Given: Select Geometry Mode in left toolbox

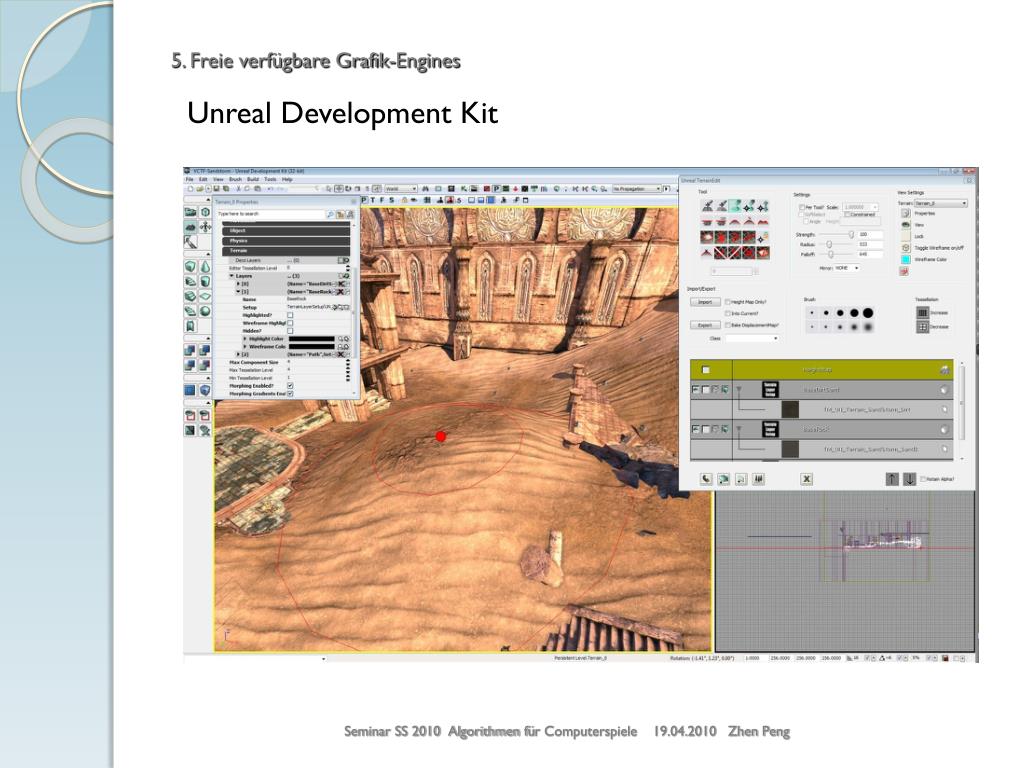Looking at the screenshot, I should click(205, 212).
